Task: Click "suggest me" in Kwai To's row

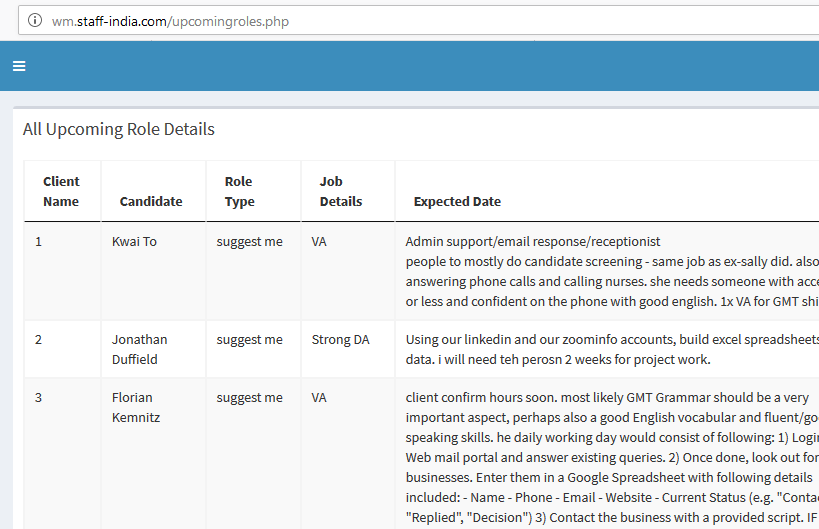Action: coord(250,241)
